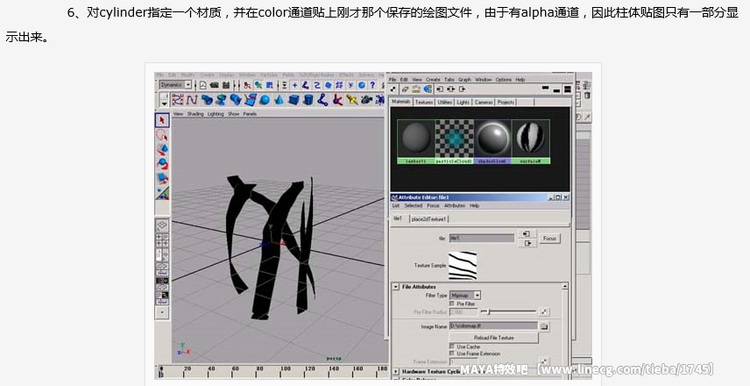Select the arrow Select tool in toolbox

[162, 120]
